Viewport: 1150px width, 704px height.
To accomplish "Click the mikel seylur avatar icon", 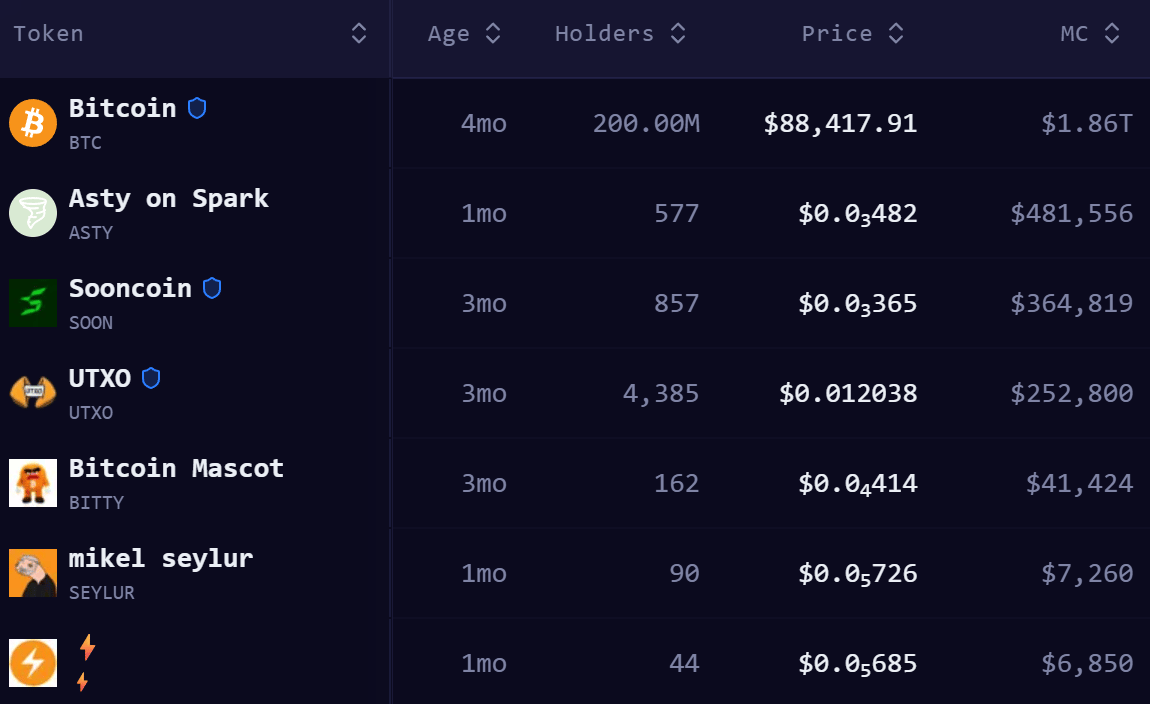I will pyautogui.click(x=33, y=573).
